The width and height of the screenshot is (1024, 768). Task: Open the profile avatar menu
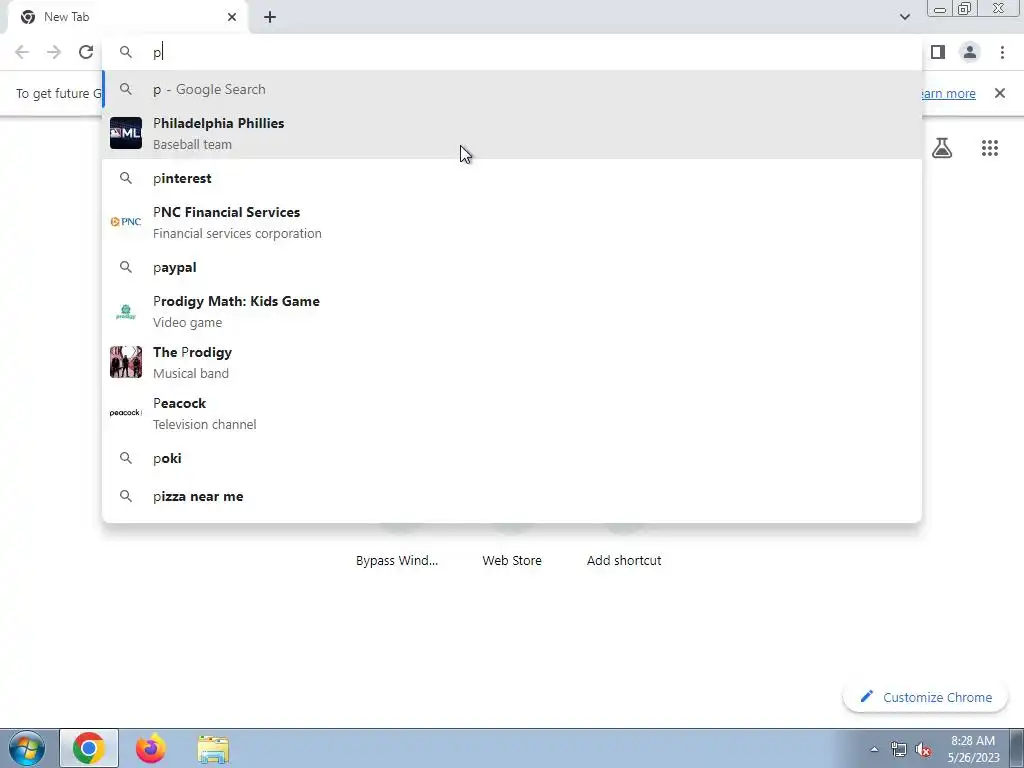[x=970, y=52]
